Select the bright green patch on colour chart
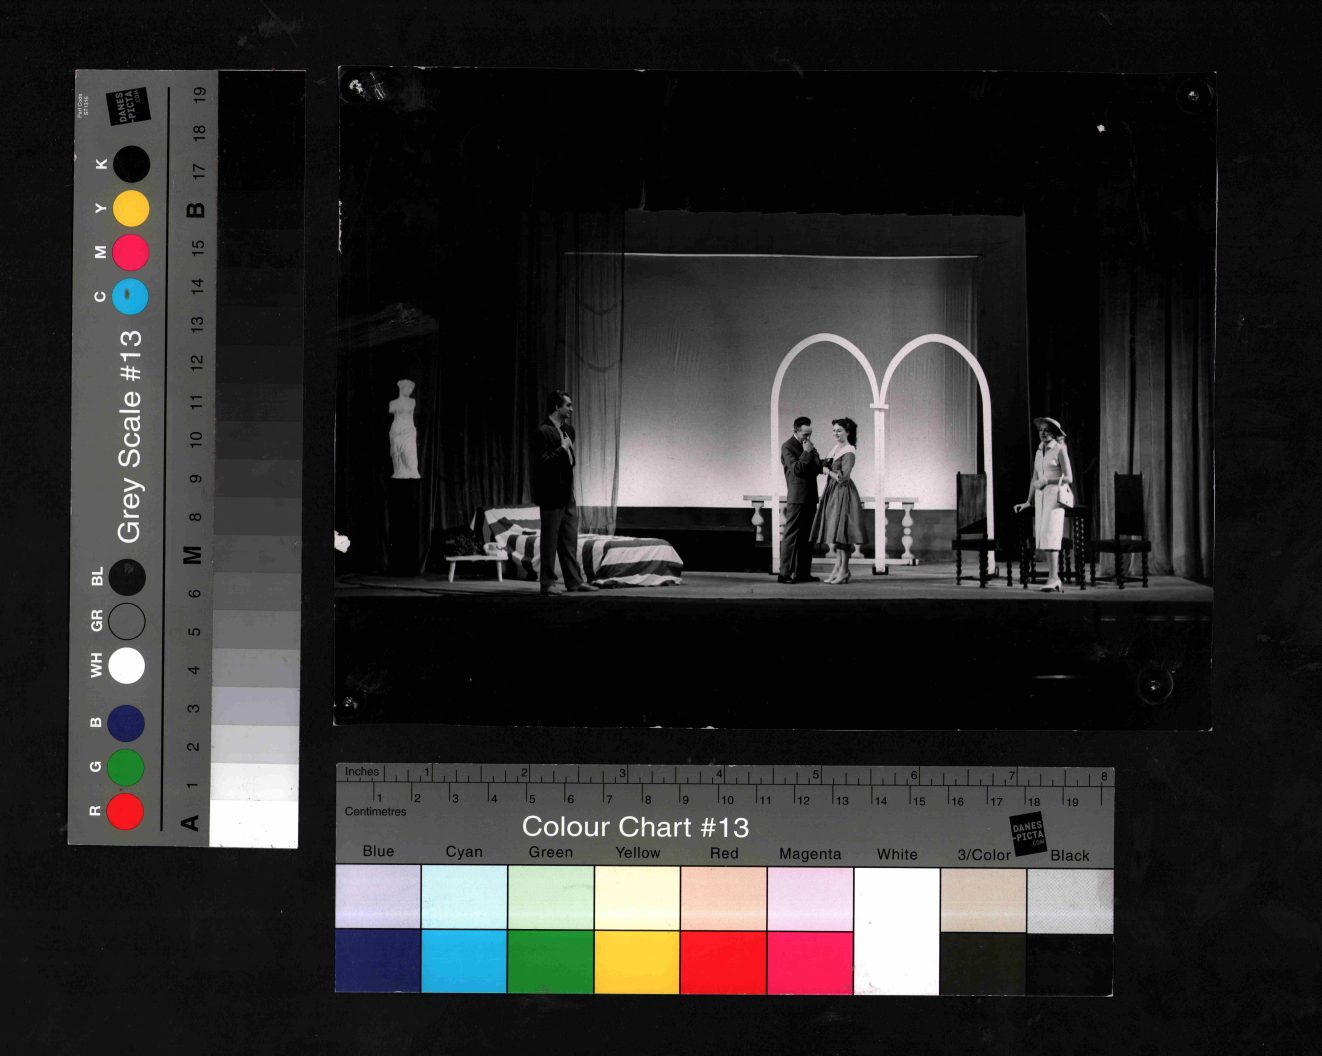The height and width of the screenshot is (1056, 1322). coord(550,962)
